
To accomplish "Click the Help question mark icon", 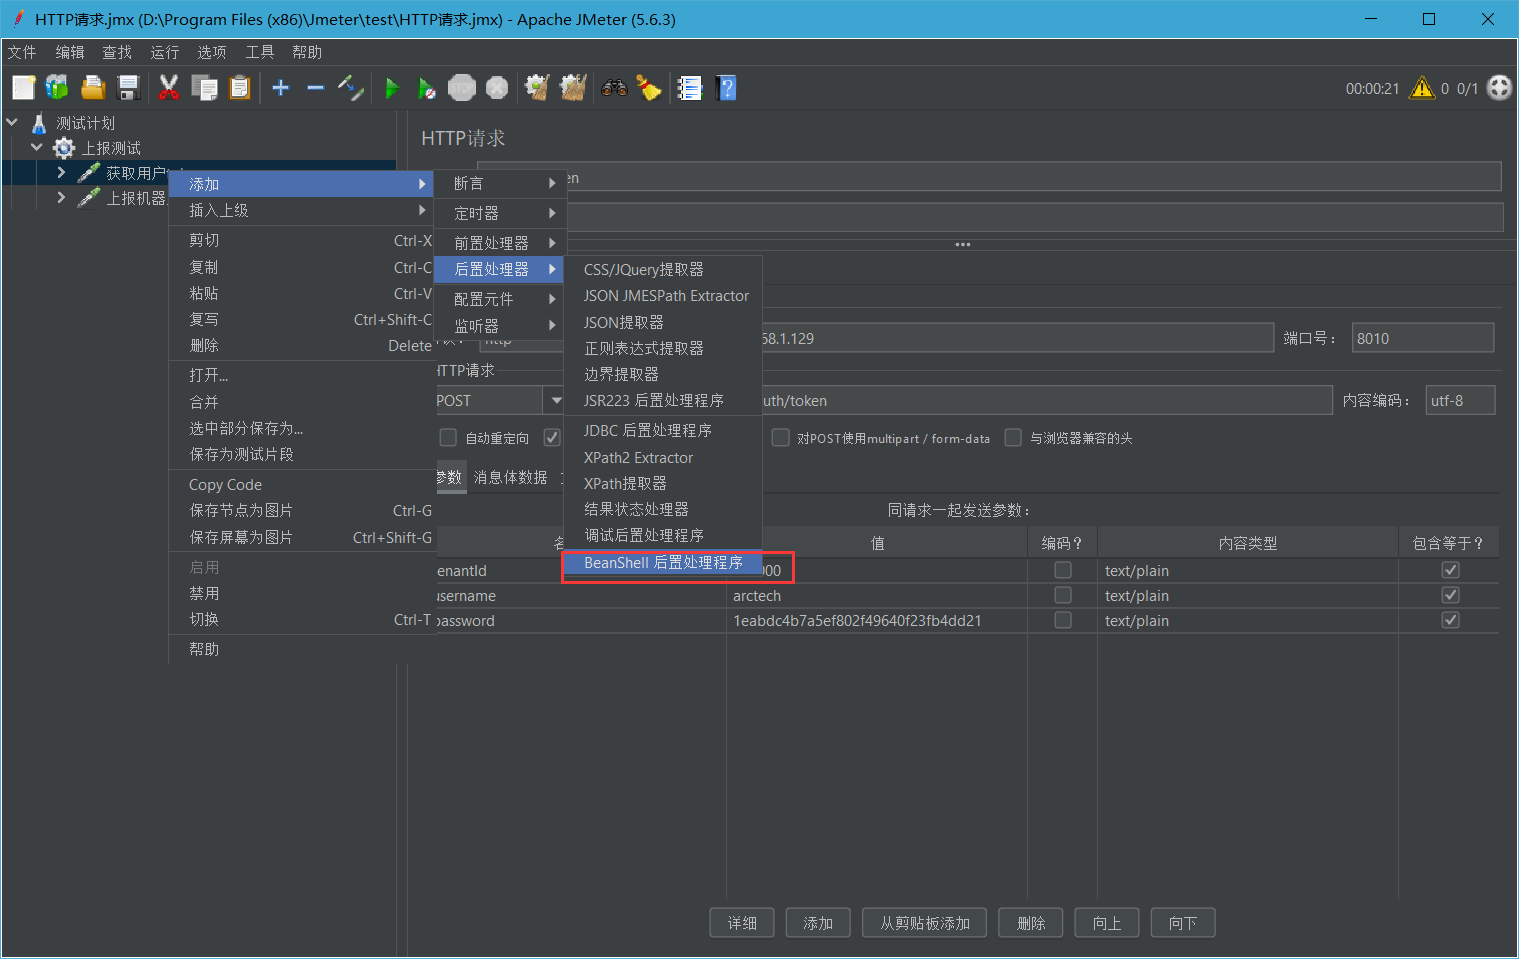I will 727,88.
